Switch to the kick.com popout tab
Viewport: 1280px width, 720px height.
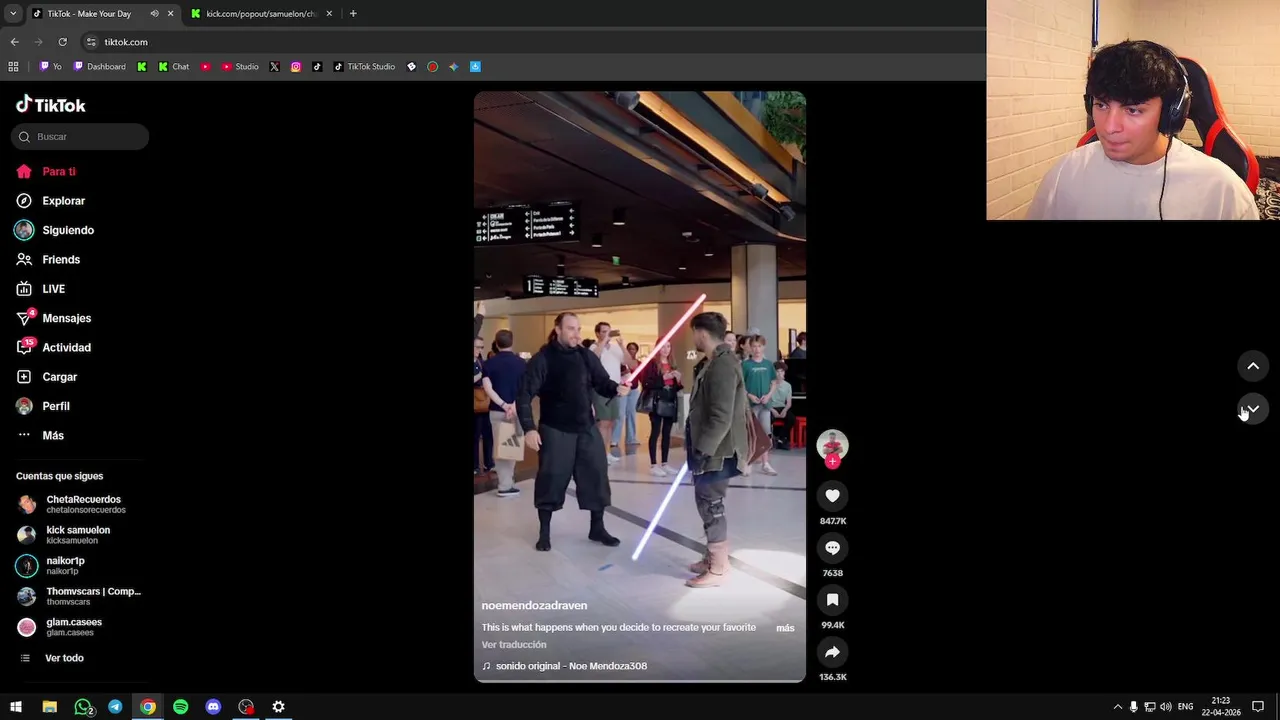click(x=260, y=14)
